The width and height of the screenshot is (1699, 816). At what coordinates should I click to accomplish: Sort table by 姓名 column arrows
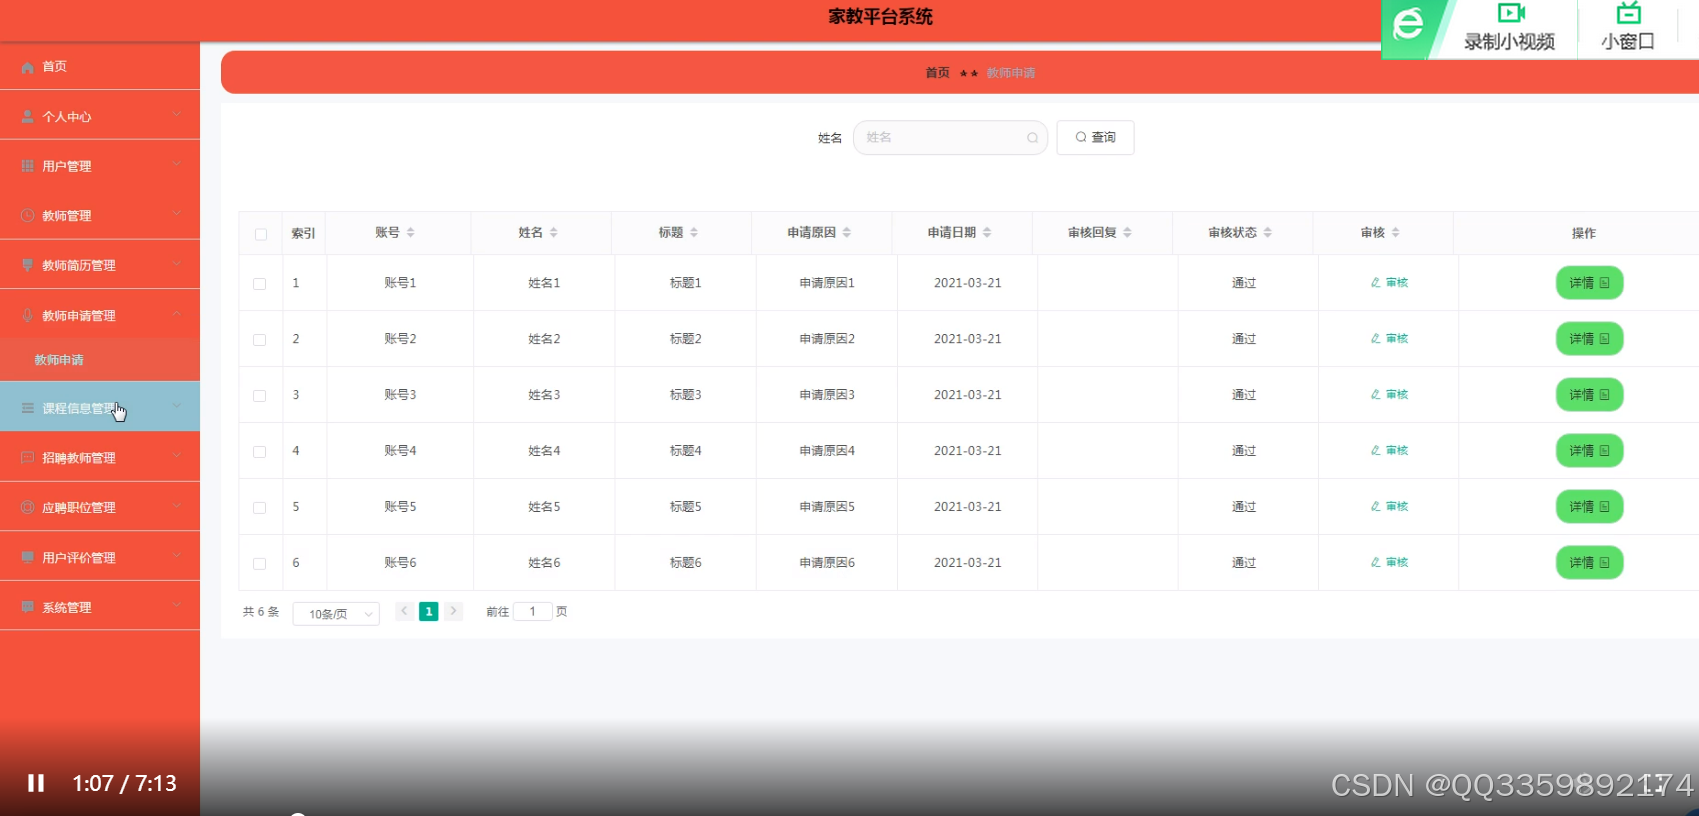[553, 233]
